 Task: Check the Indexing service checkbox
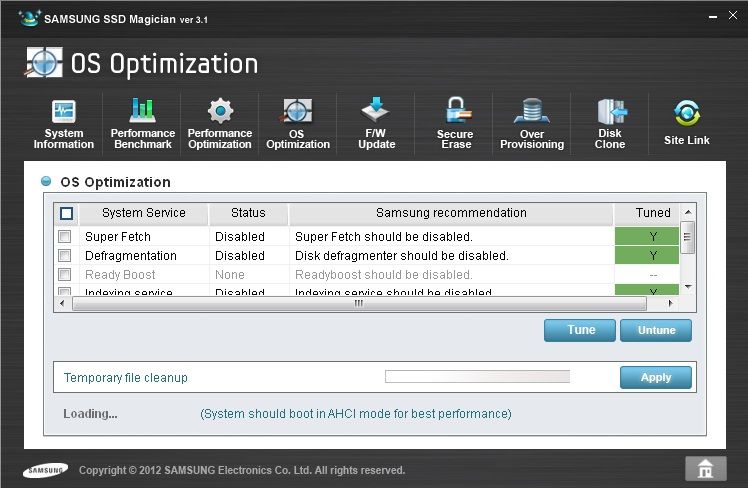(64, 291)
